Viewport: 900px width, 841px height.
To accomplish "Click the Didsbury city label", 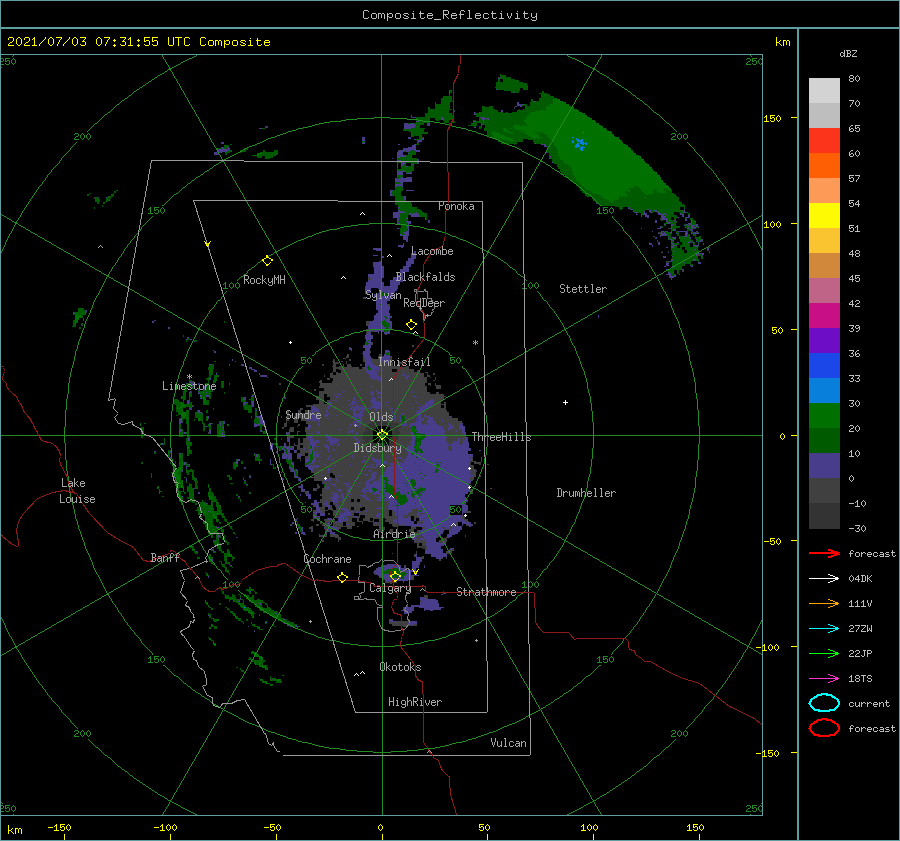I will [x=377, y=448].
